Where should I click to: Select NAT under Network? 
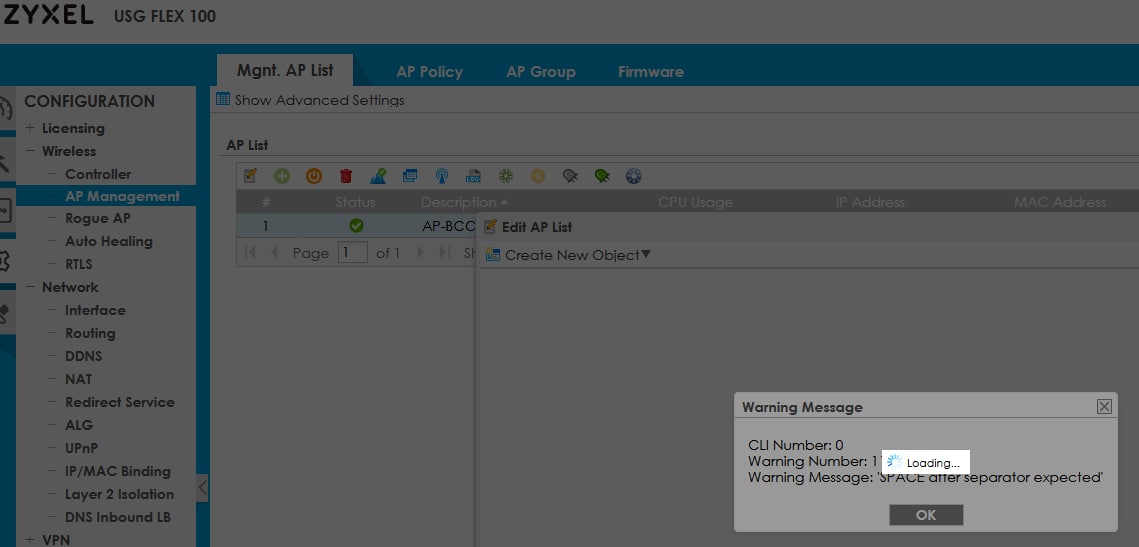(x=78, y=379)
